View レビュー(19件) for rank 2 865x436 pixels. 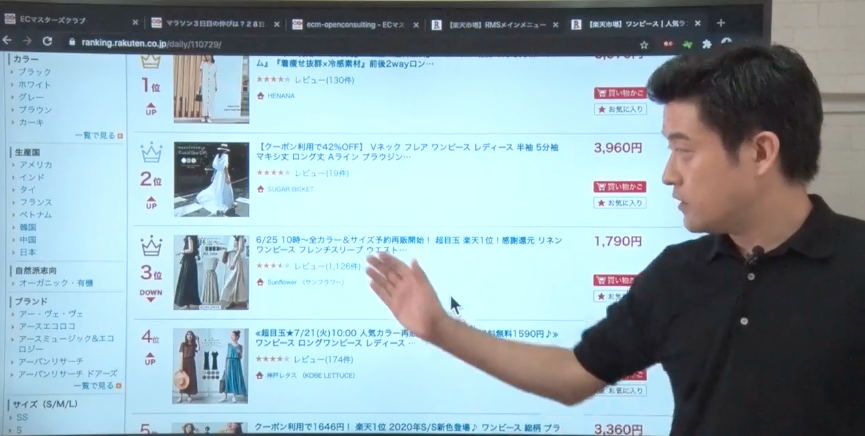tap(322, 173)
